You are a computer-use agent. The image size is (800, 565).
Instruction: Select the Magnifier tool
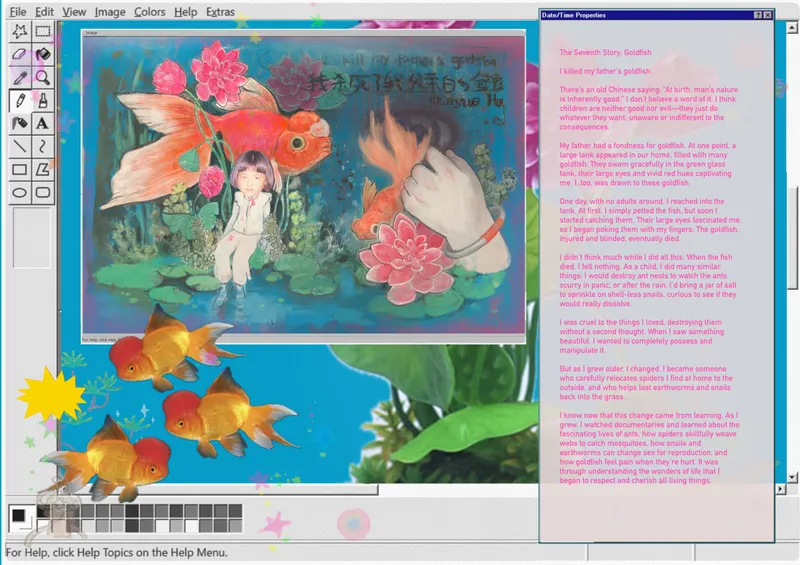point(42,77)
